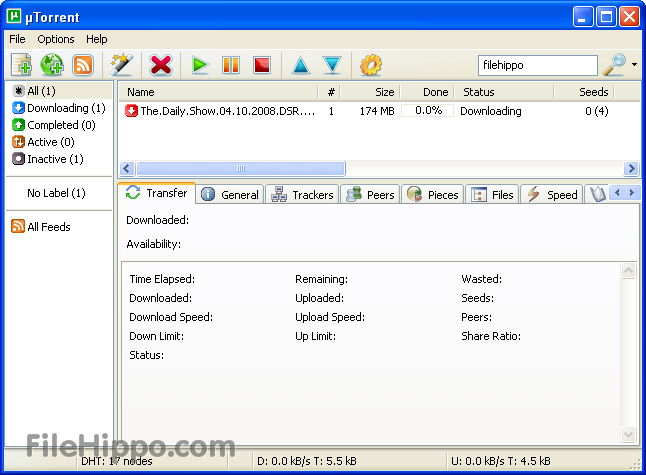Click the 0 (4) seeds cell
Screen dimensions: 646x475
[597, 111]
